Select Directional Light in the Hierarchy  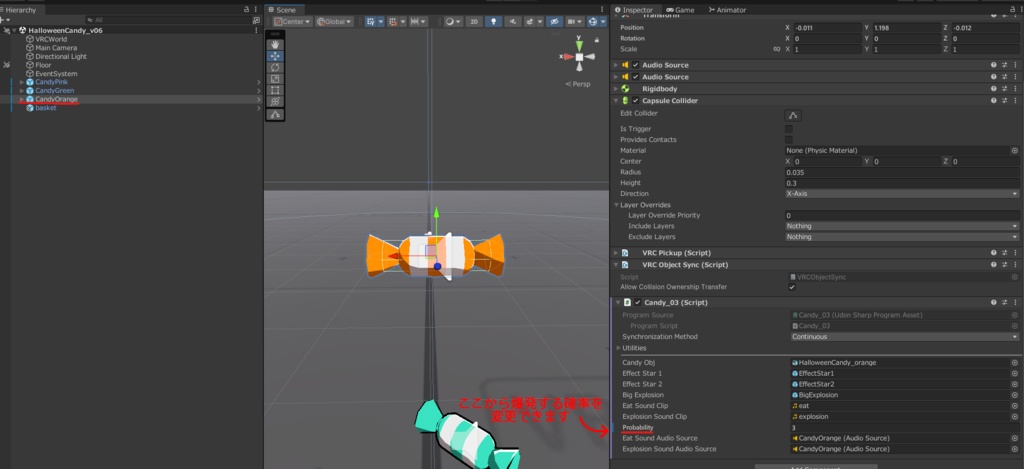pyautogui.click(x=61, y=56)
